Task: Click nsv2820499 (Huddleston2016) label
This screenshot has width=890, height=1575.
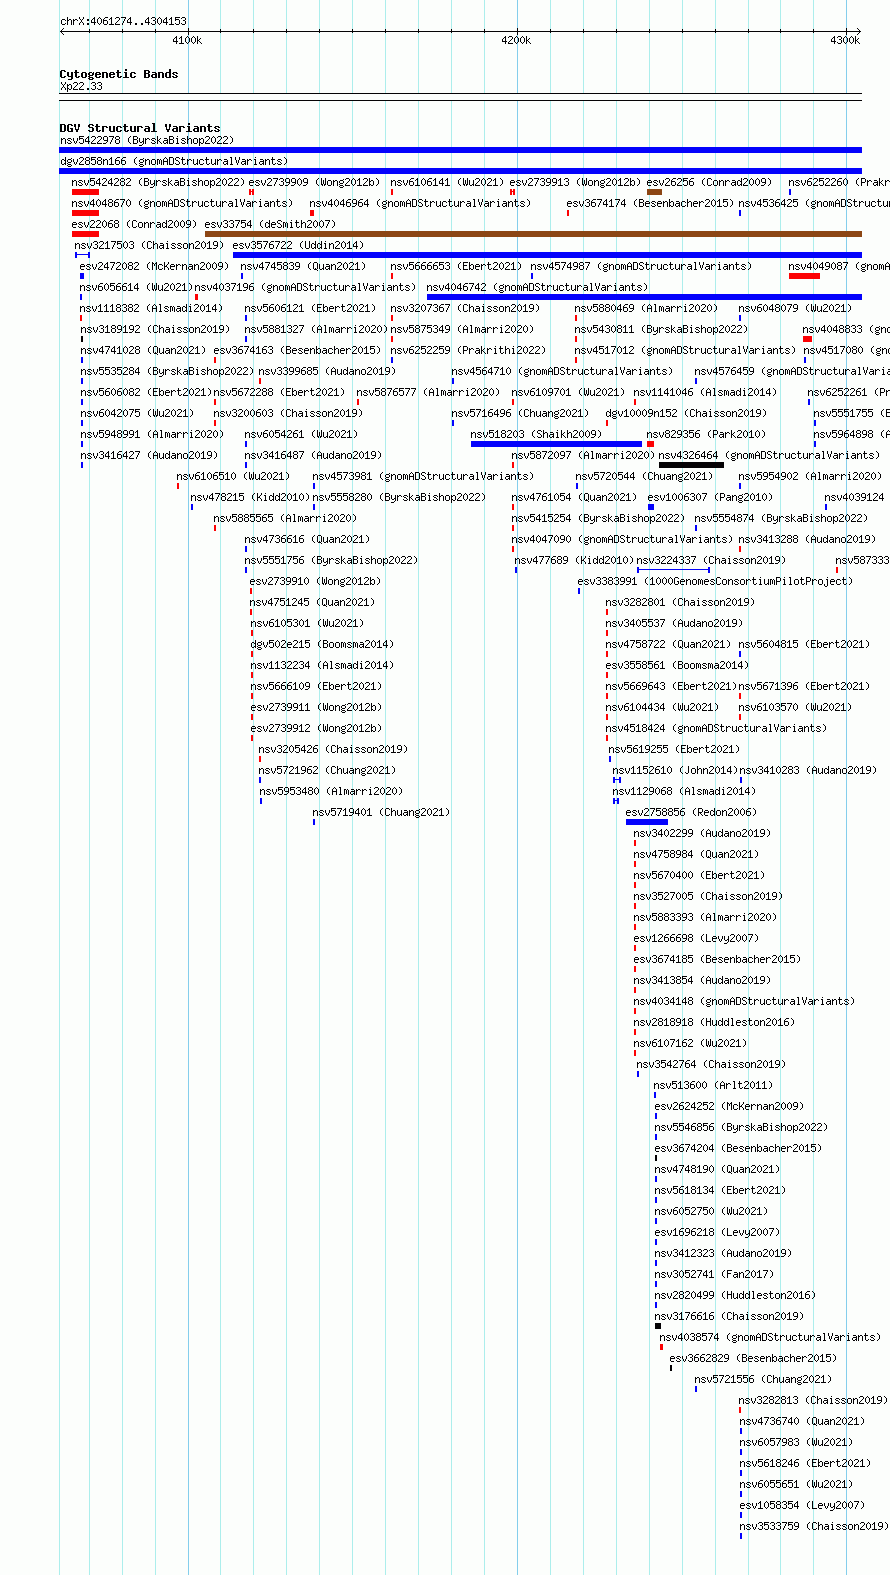Action: click(735, 1296)
